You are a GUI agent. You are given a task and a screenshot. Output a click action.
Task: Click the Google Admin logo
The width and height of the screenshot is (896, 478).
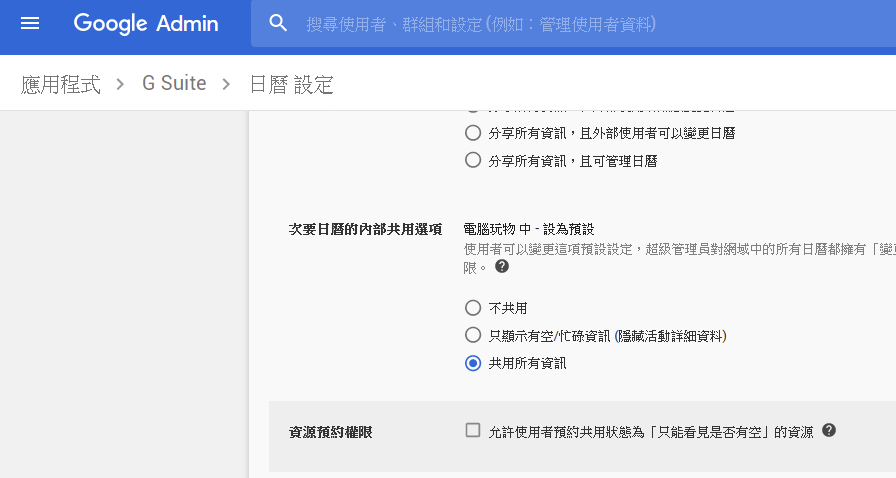(x=146, y=23)
